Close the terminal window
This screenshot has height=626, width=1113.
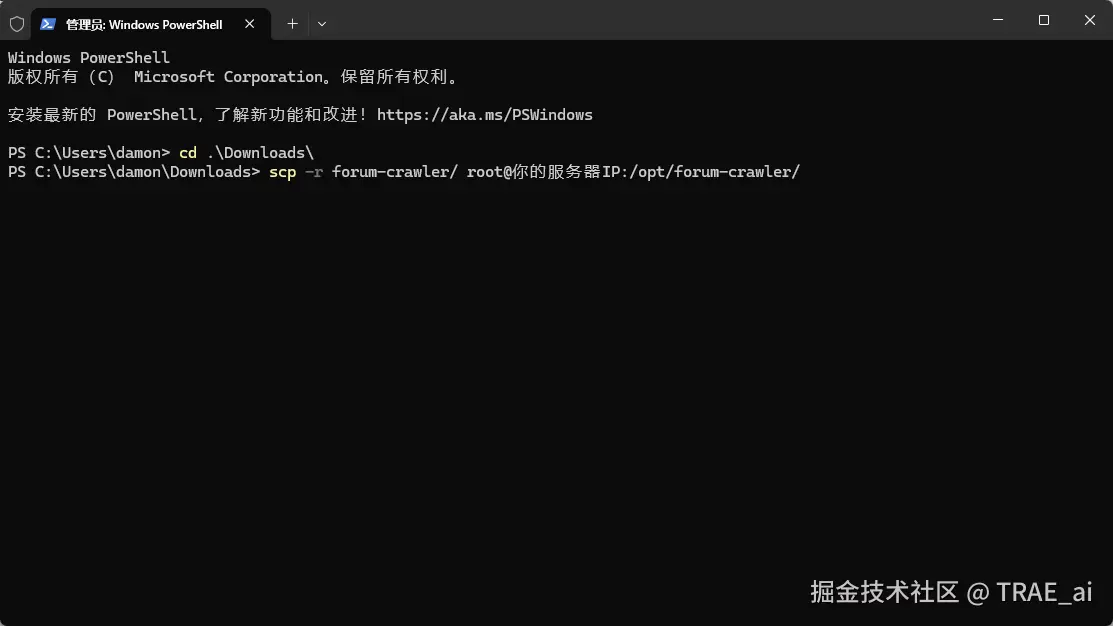pos(1090,20)
